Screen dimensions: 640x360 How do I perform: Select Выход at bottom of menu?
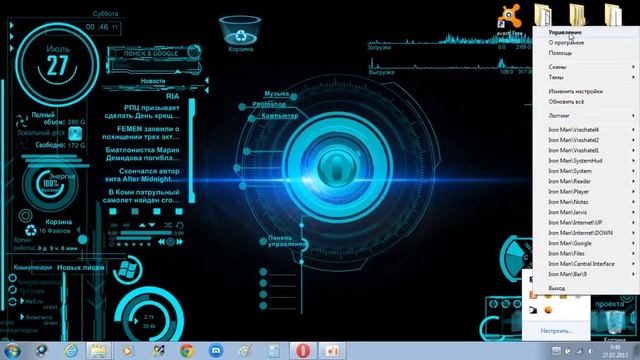pyautogui.click(x=586, y=288)
